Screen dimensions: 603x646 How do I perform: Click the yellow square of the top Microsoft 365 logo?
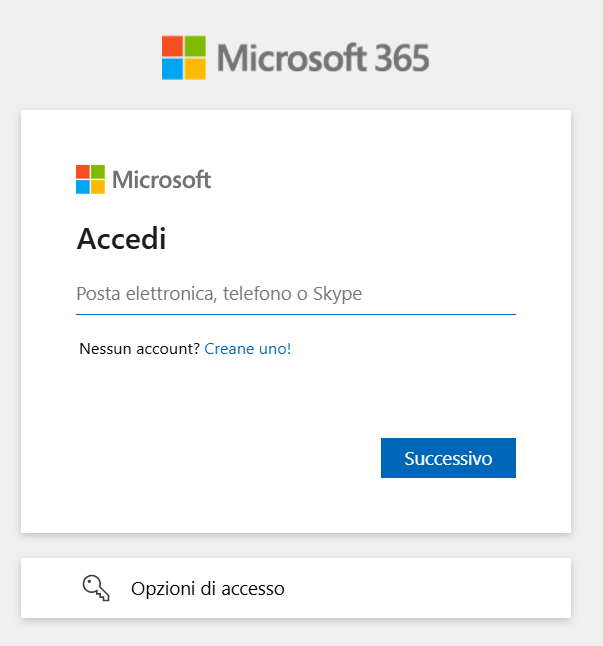195,68
